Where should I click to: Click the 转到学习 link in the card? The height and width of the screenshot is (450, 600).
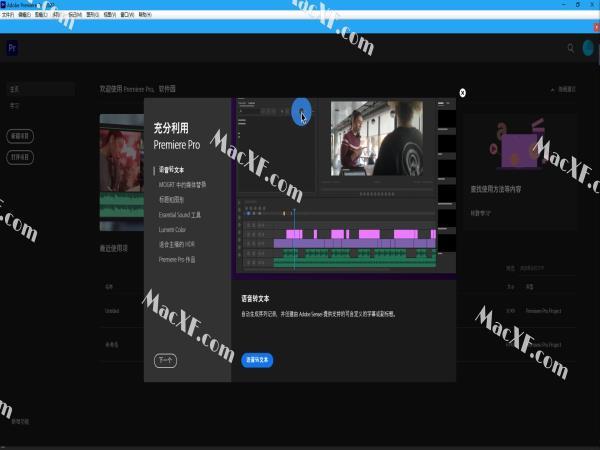pyautogui.click(x=480, y=213)
